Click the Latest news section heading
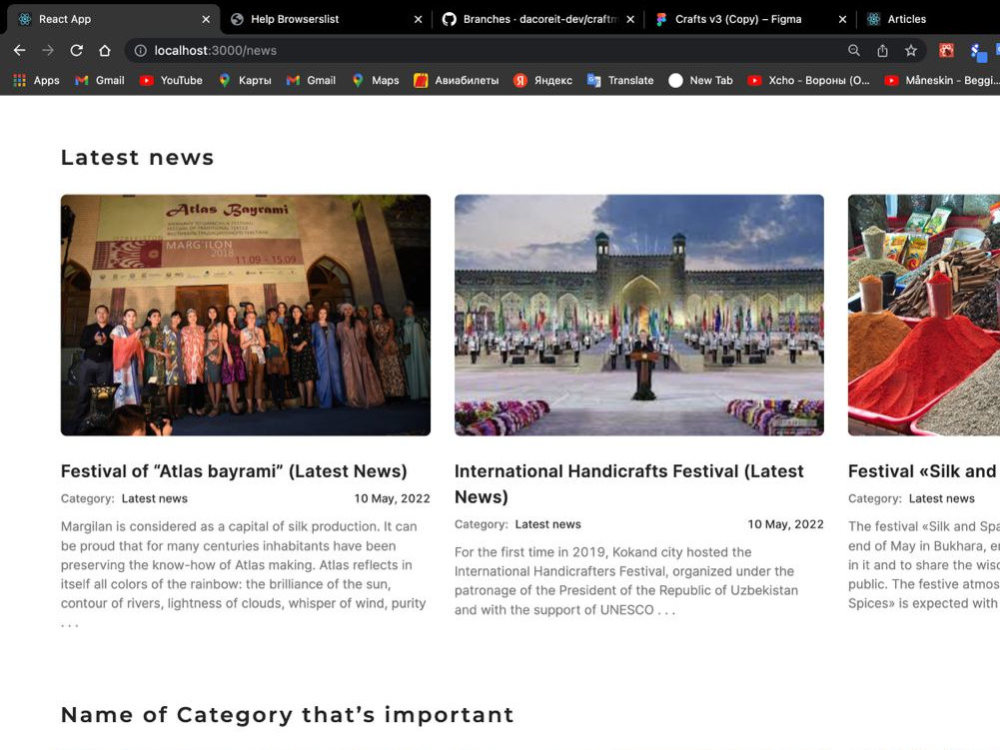 (x=137, y=158)
